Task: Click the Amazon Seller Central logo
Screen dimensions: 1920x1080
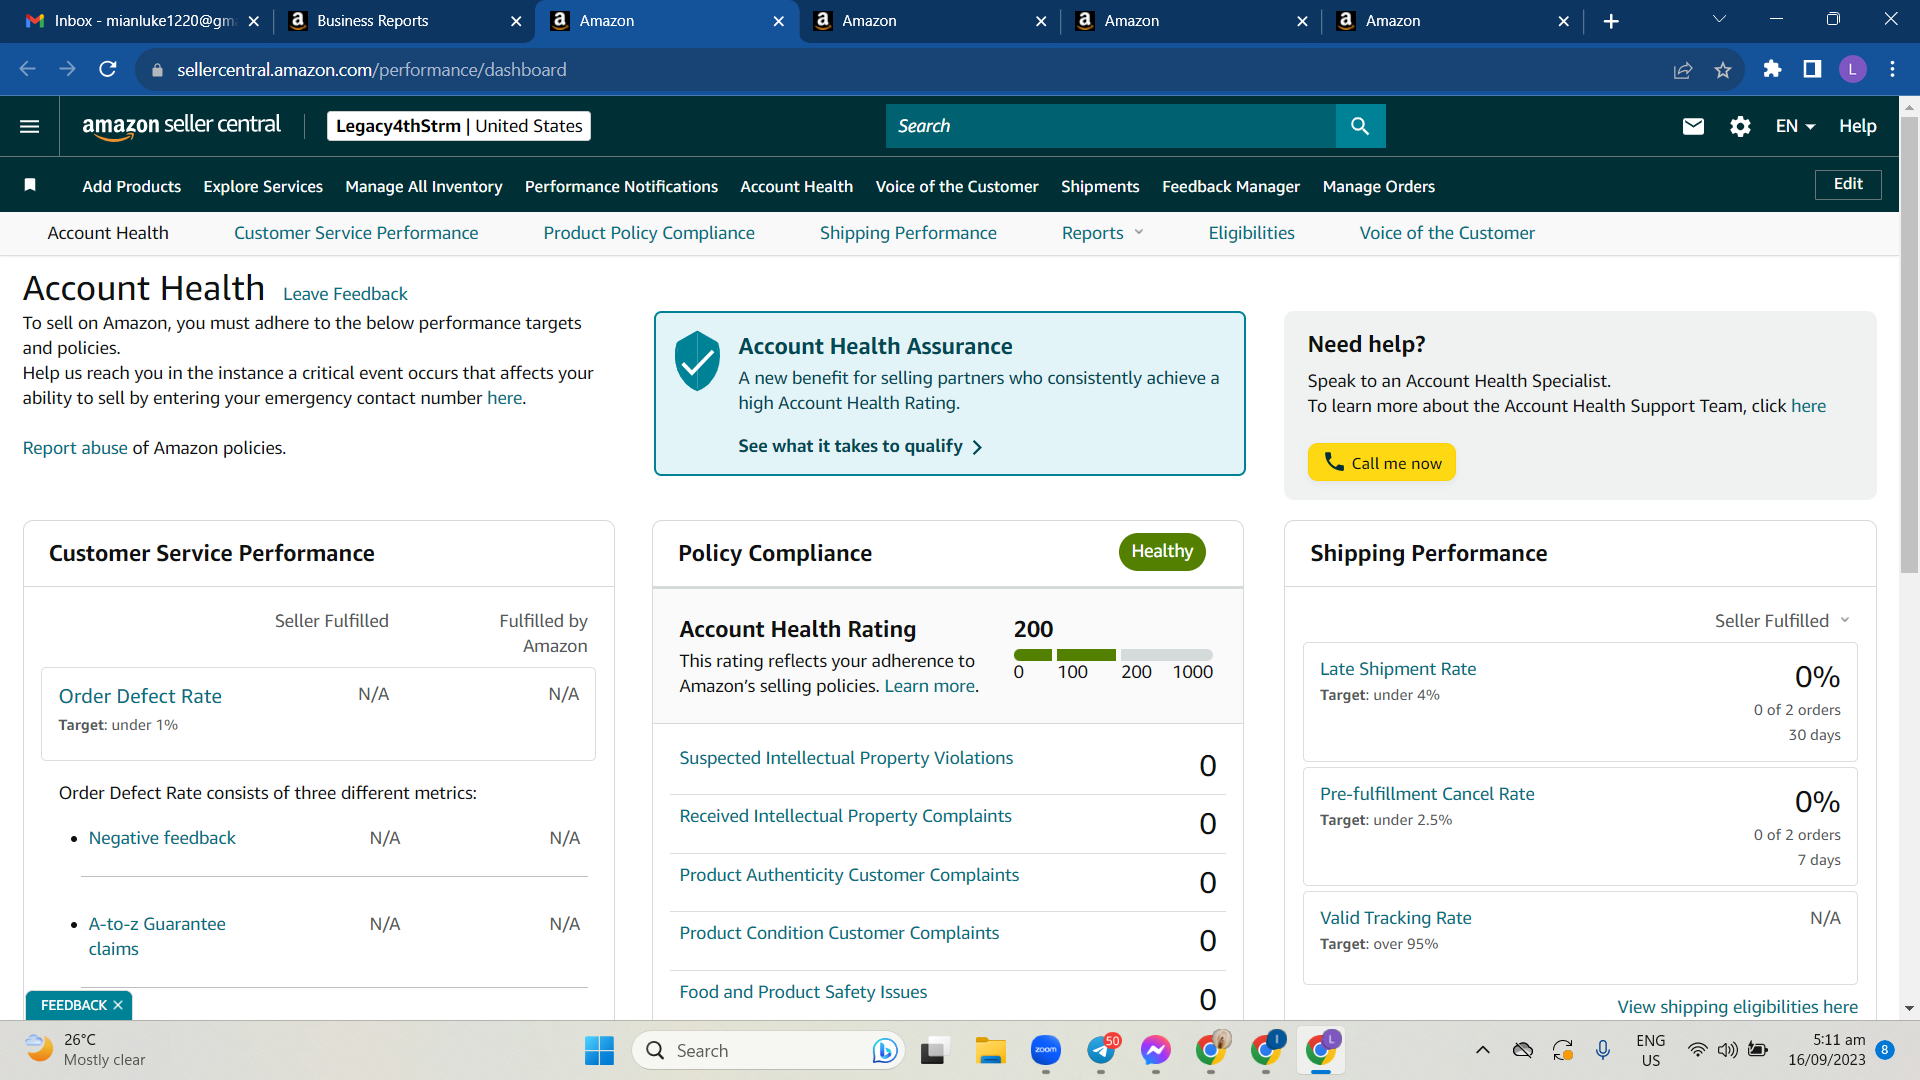Action: point(181,126)
